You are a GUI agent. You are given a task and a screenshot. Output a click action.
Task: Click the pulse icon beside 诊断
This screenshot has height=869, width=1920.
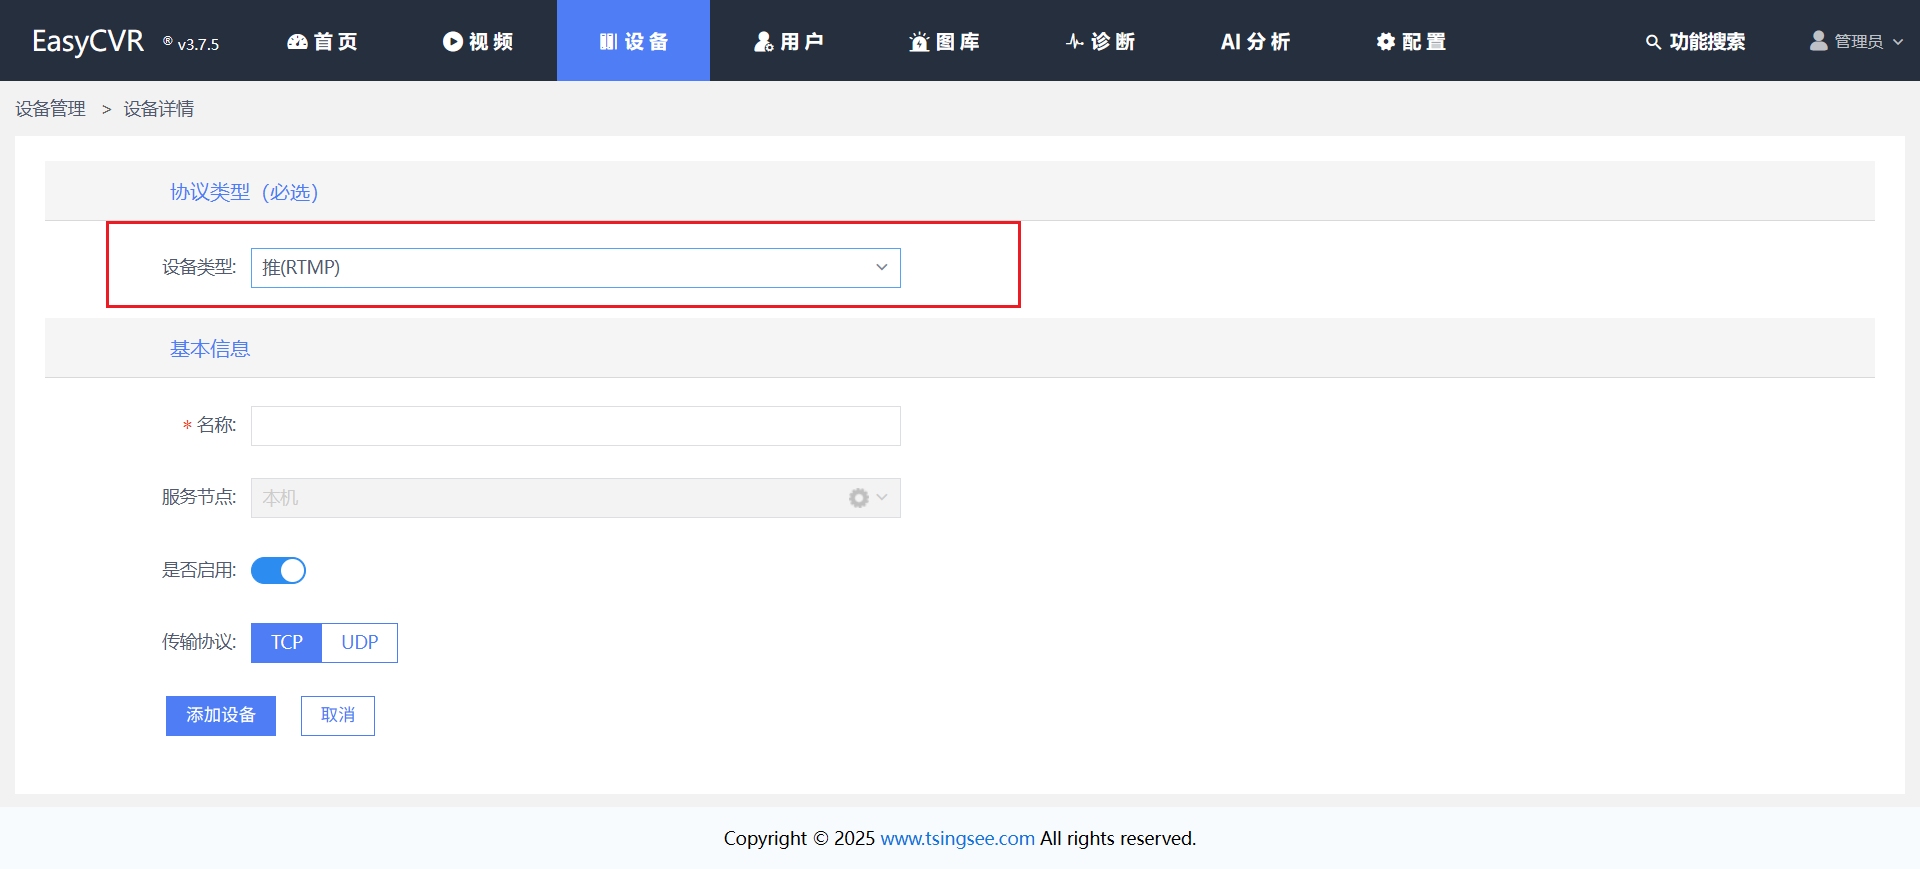coord(1075,41)
